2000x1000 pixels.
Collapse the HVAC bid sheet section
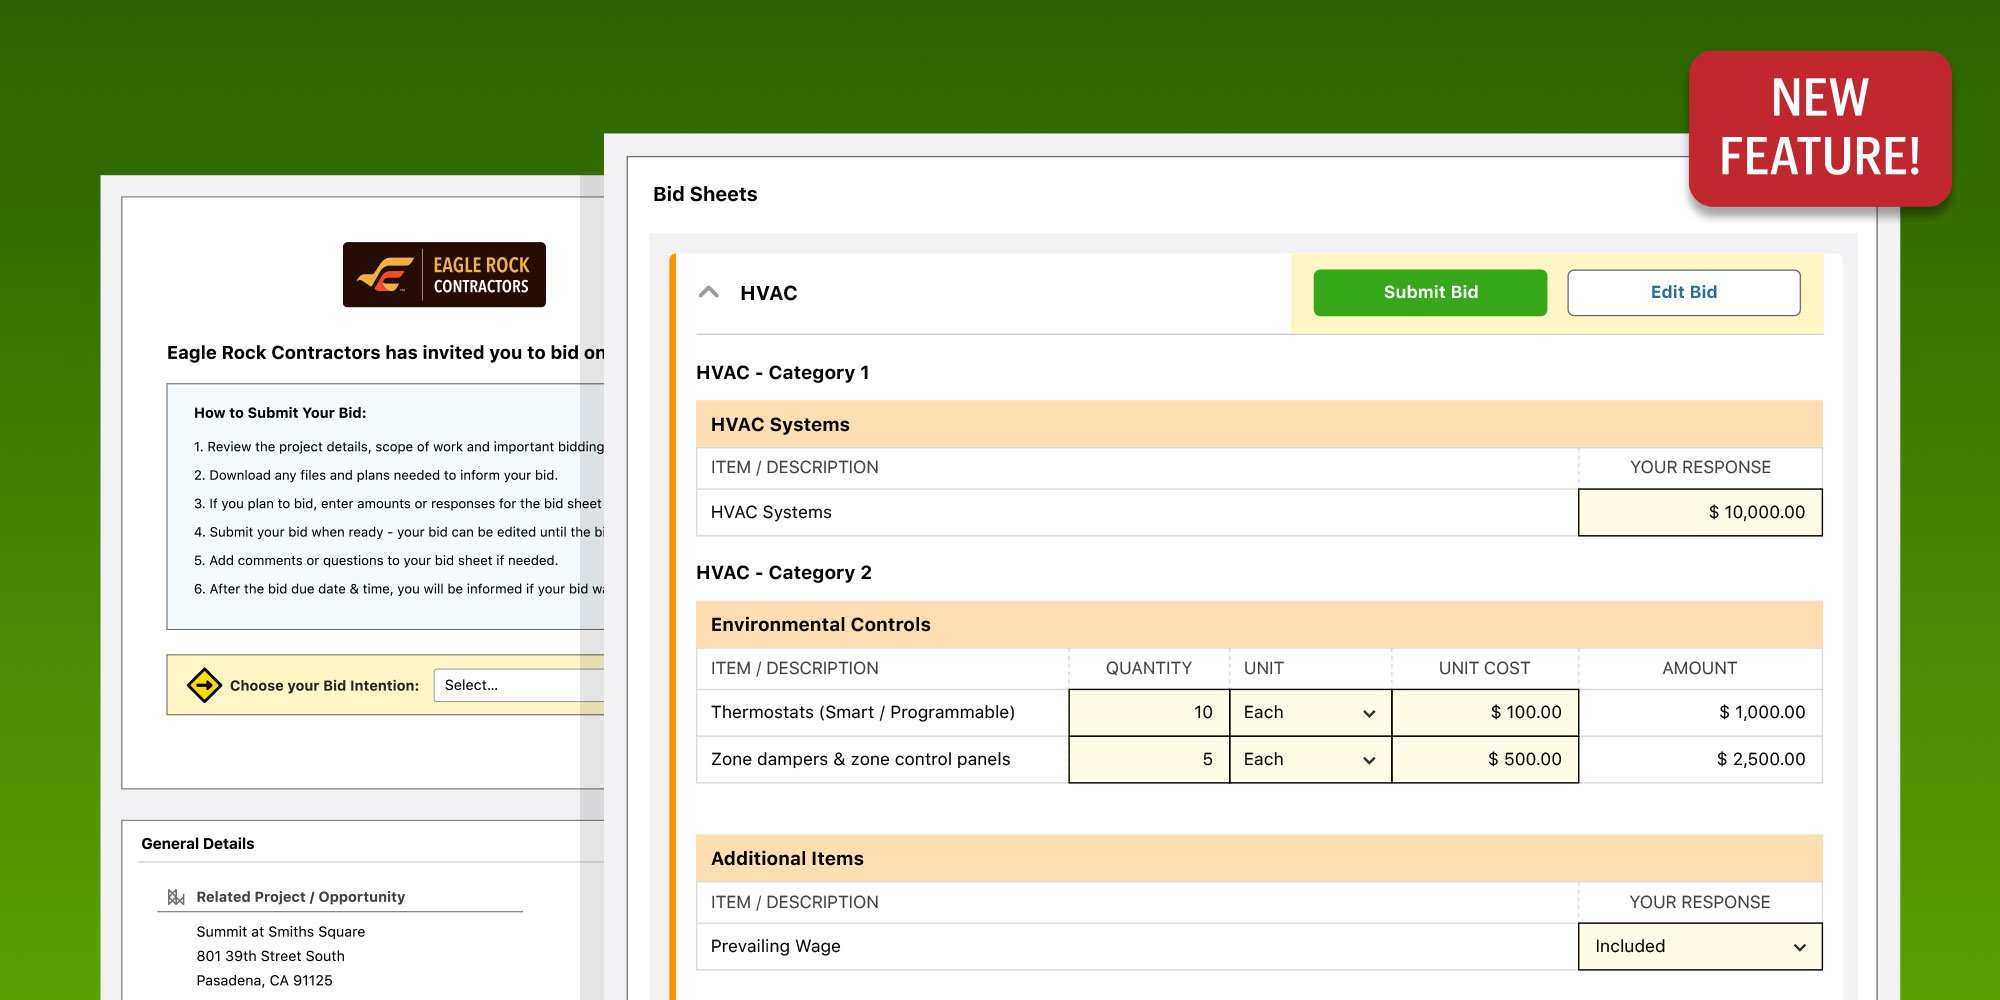[x=709, y=293]
